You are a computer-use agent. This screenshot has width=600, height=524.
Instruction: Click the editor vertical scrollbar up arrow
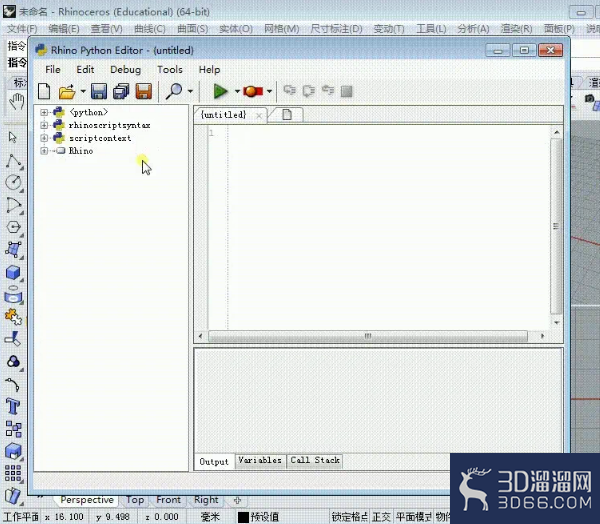[557, 132]
